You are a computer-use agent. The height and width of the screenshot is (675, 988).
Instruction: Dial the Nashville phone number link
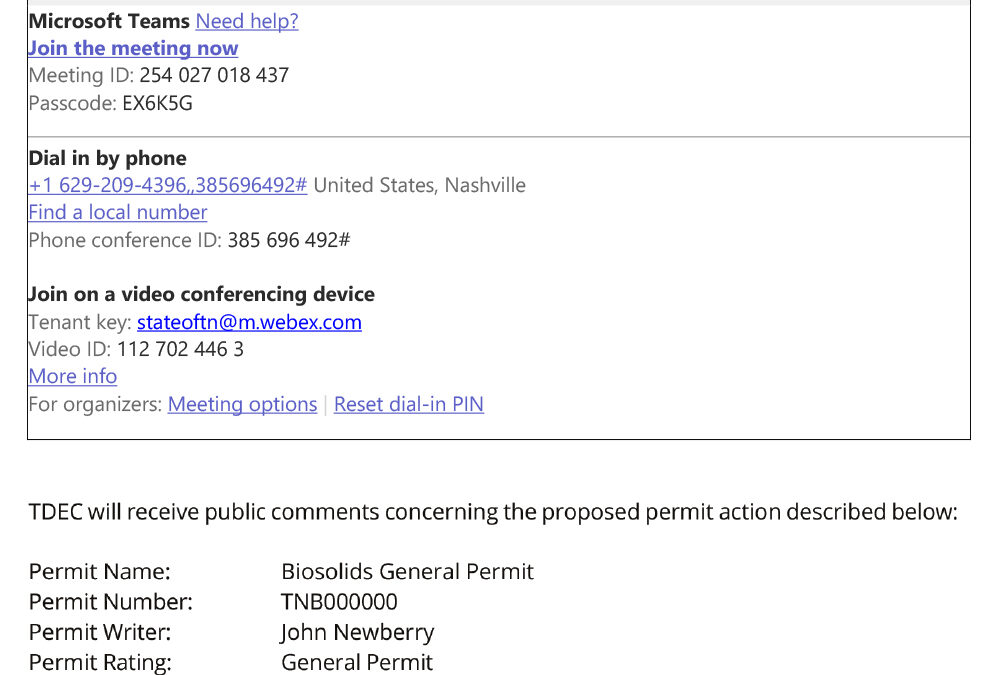168,185
